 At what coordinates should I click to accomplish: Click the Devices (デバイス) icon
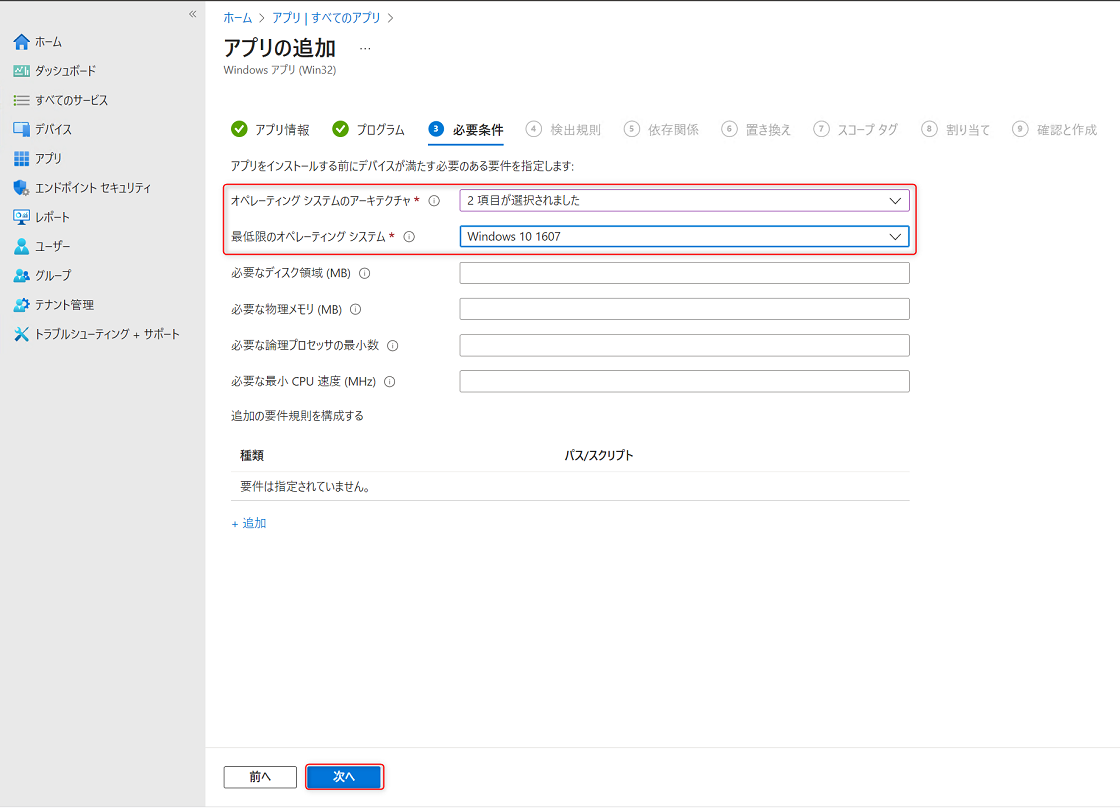click(x=21, y=129)
